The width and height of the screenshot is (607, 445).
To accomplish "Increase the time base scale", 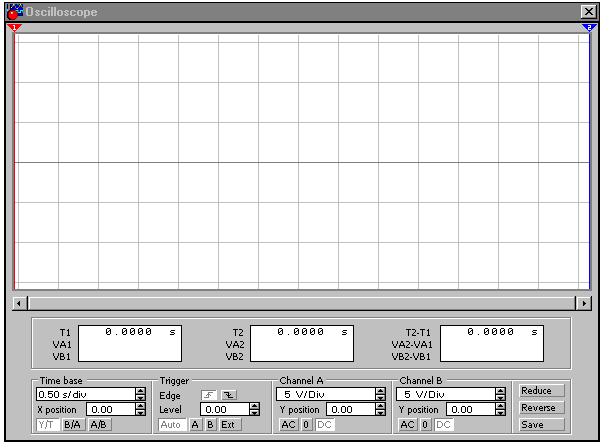I will (x=141, y=391).
